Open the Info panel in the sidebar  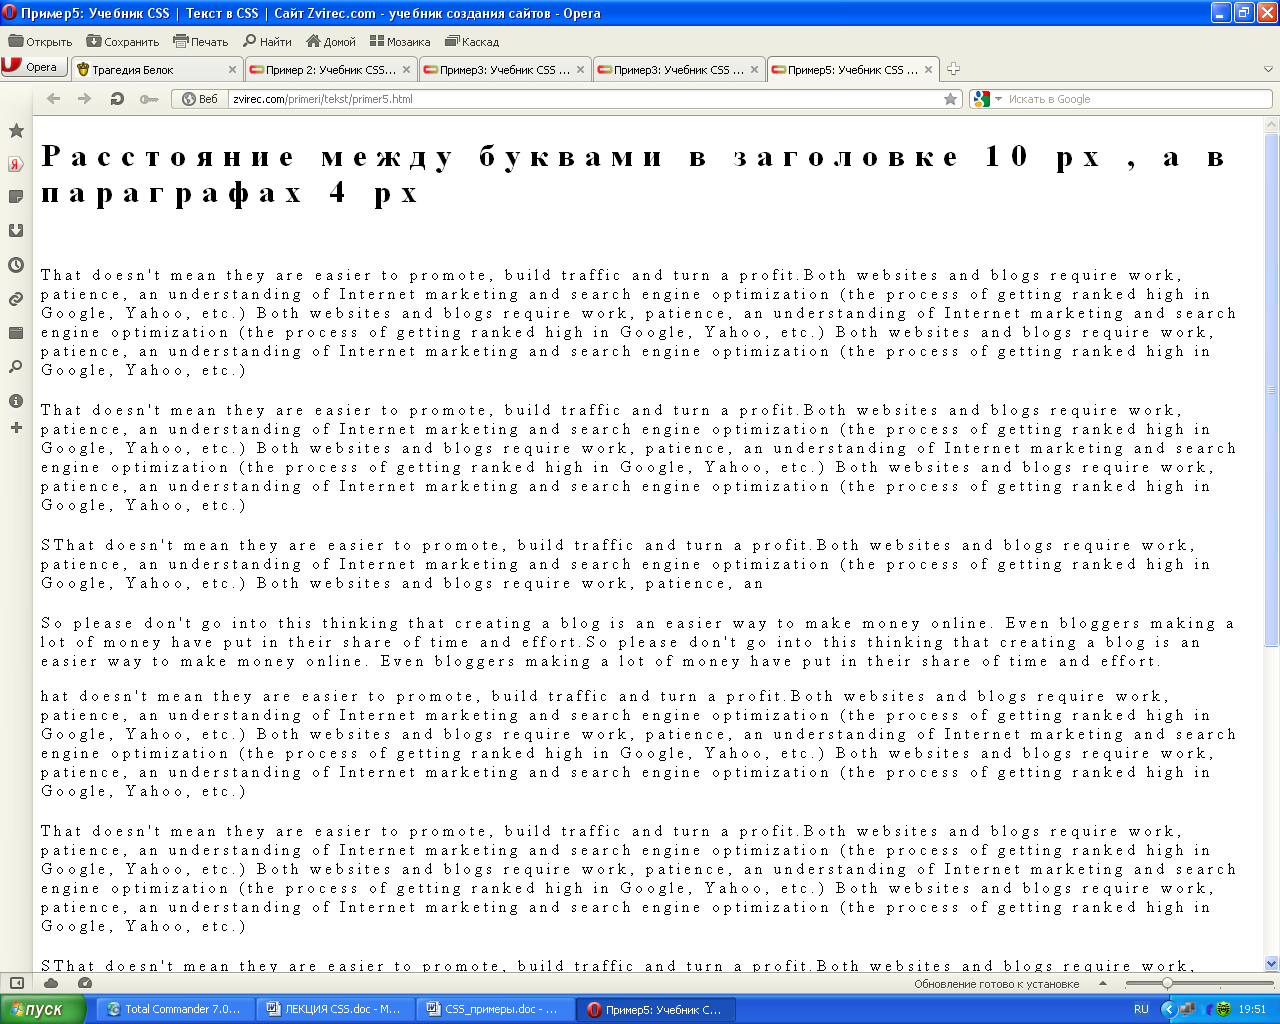pyautogui.click(x=16, y=401)
